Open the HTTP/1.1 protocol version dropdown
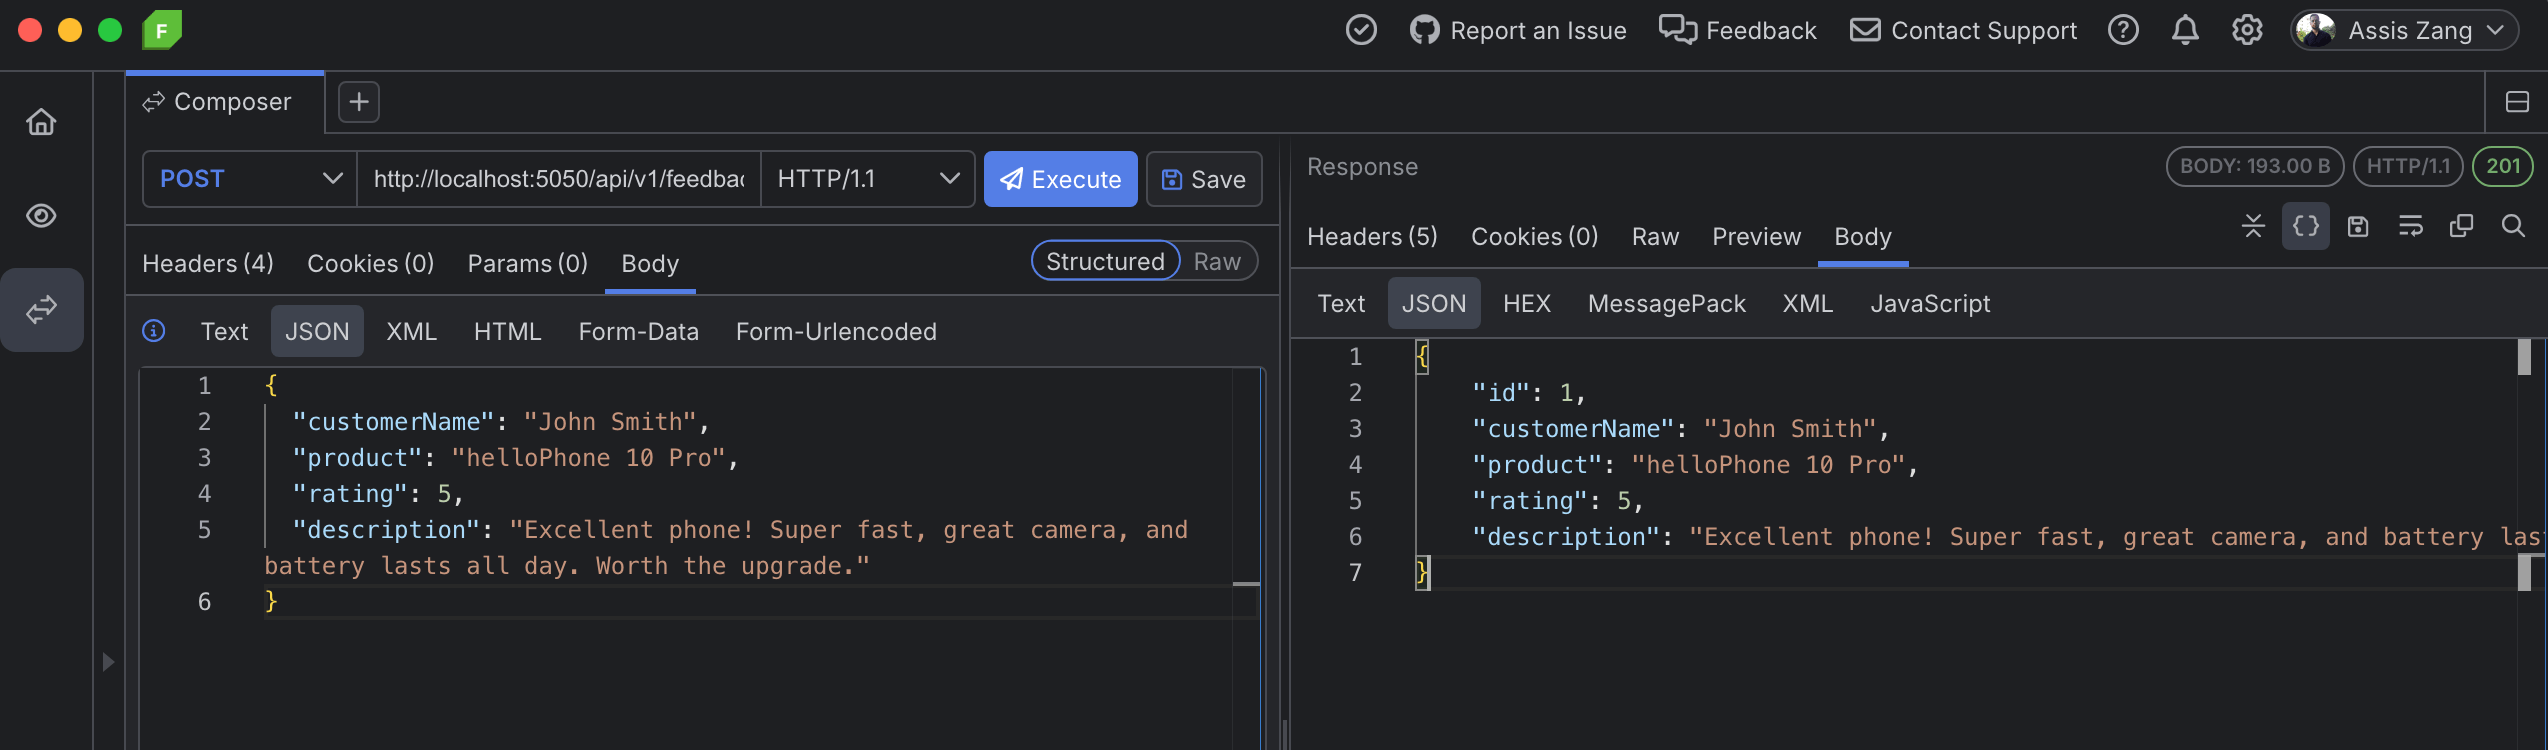This screenshot has height=750, width=2548. pyautogui.click(x=867, y=179)
